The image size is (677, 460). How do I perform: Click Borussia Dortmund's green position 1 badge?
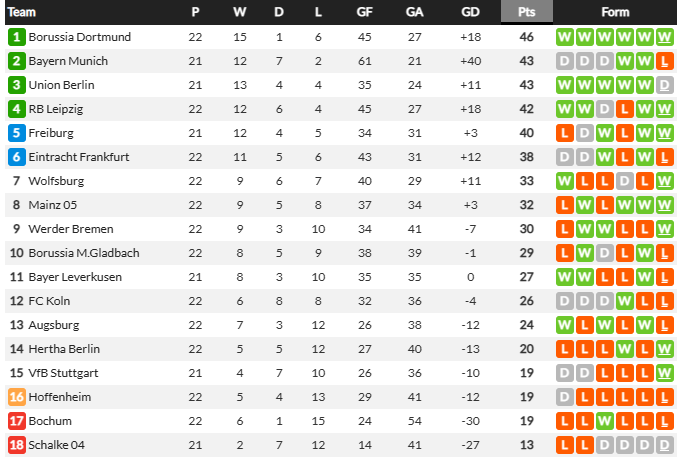click(16, 37)
